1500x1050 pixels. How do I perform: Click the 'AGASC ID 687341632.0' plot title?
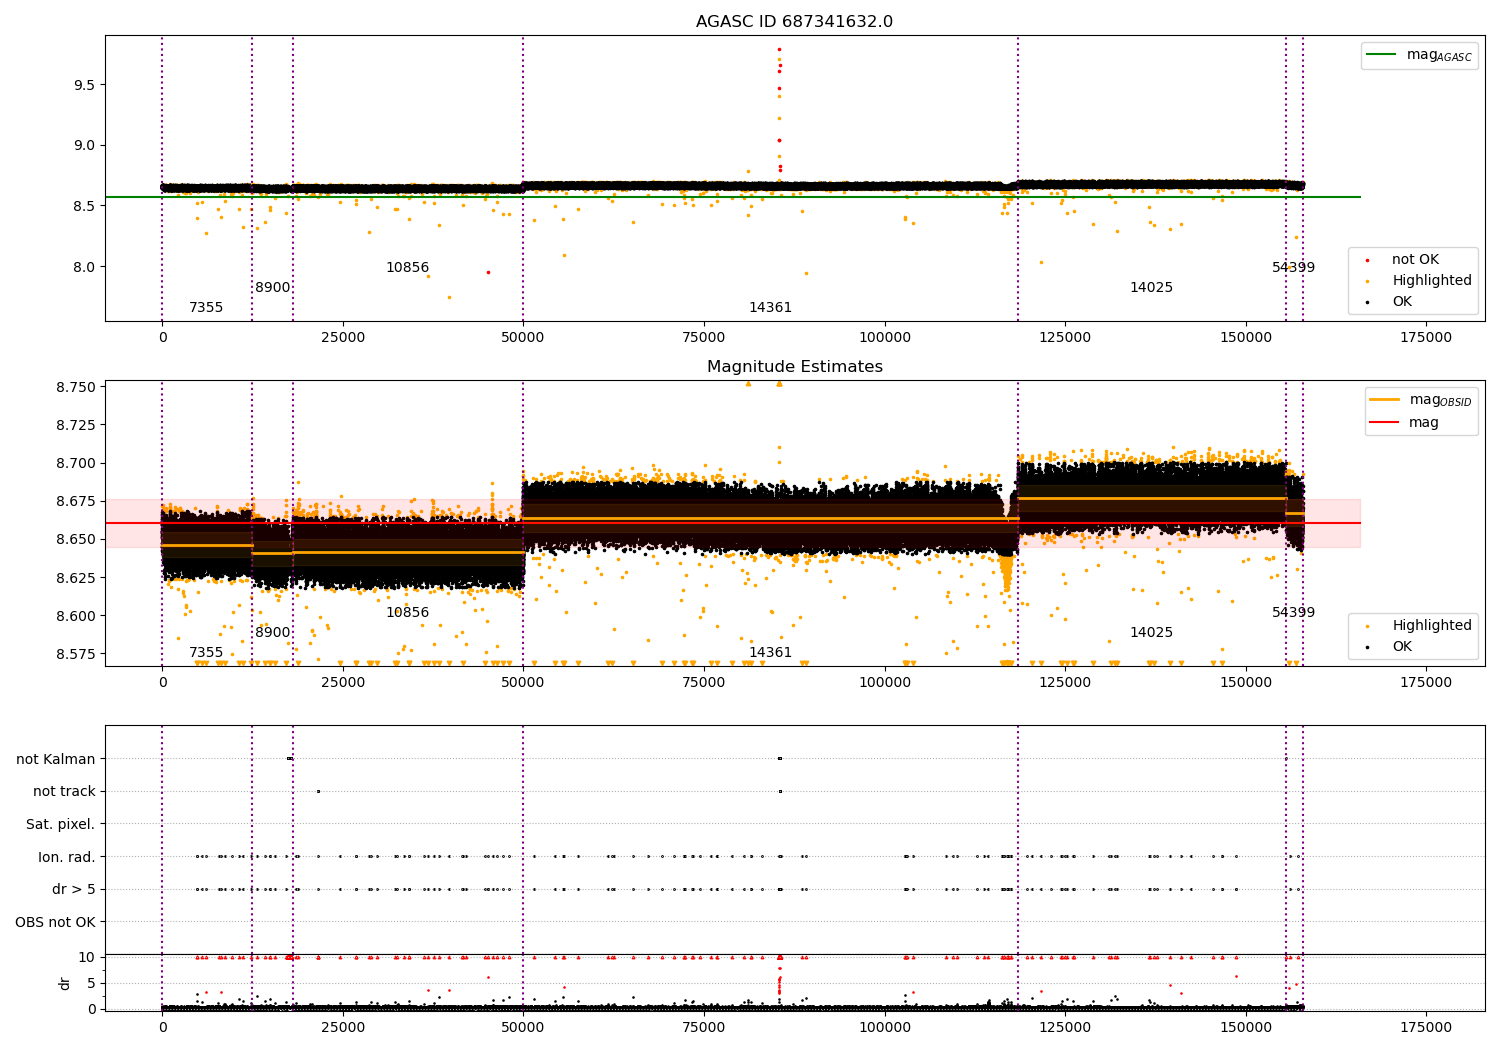point(794,22)
